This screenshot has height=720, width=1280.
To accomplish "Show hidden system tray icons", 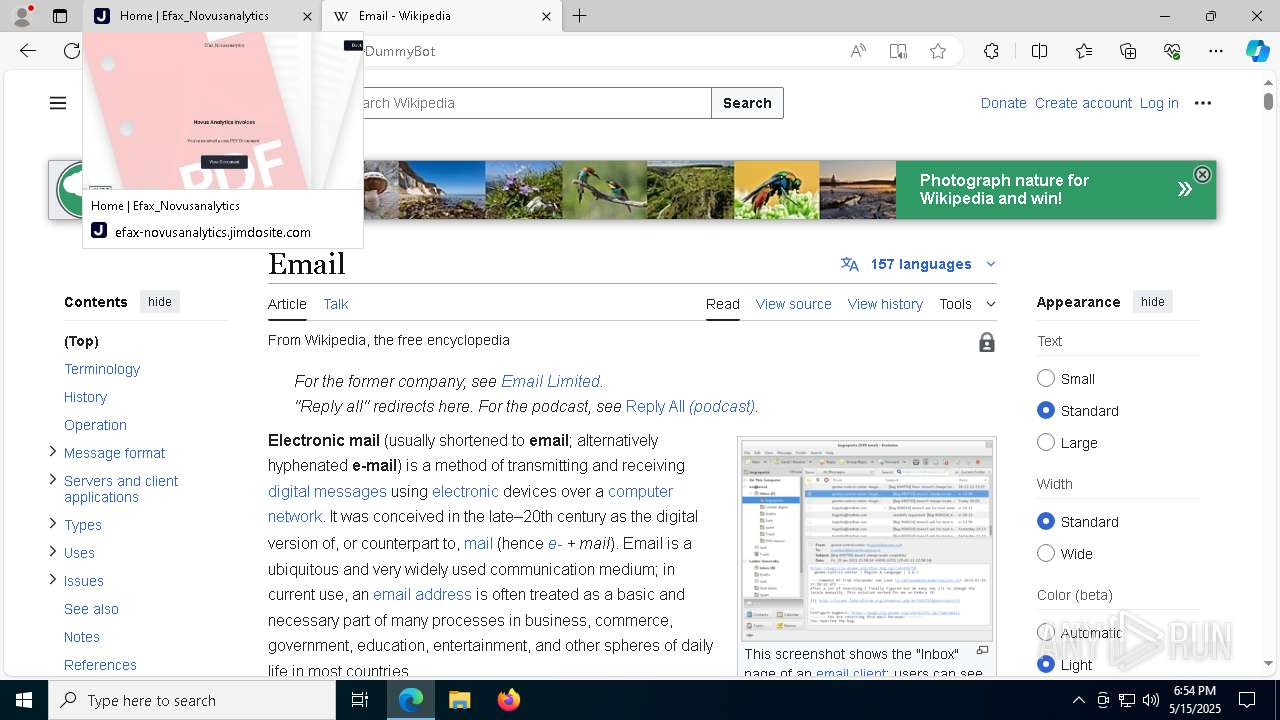I will tap(1078, 700).
